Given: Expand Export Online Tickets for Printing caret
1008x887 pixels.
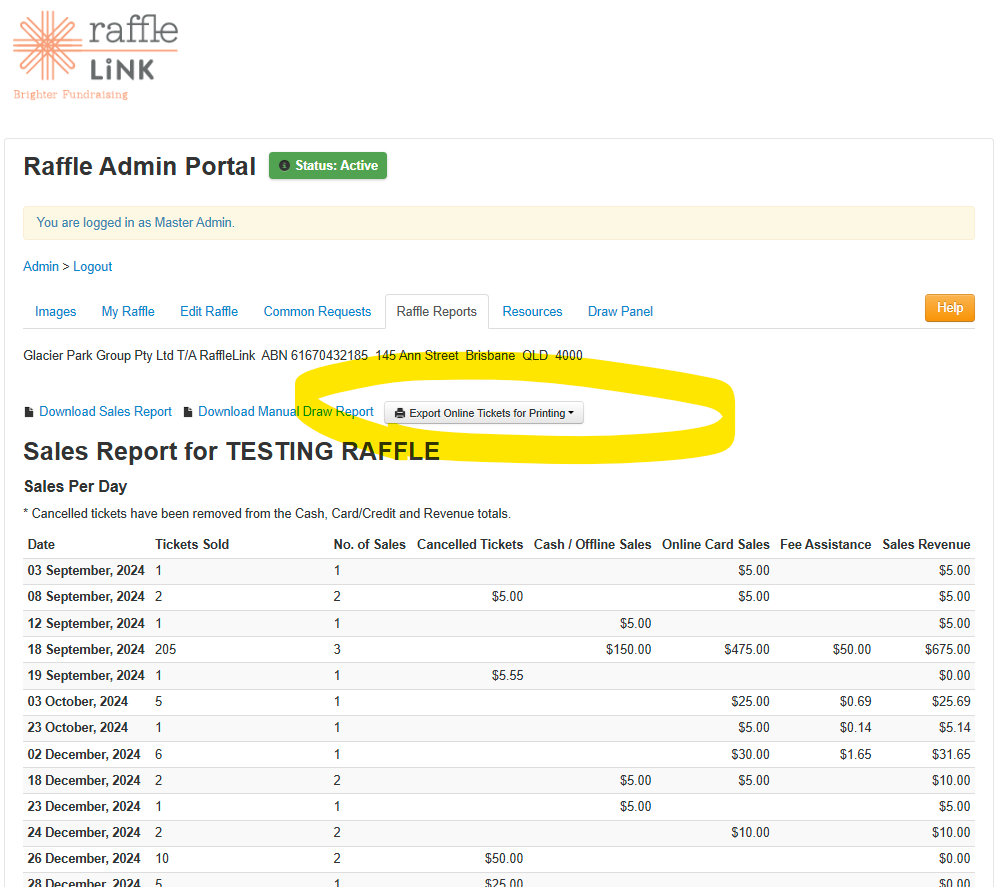Looking at the screenshot, I should [571, 413].
